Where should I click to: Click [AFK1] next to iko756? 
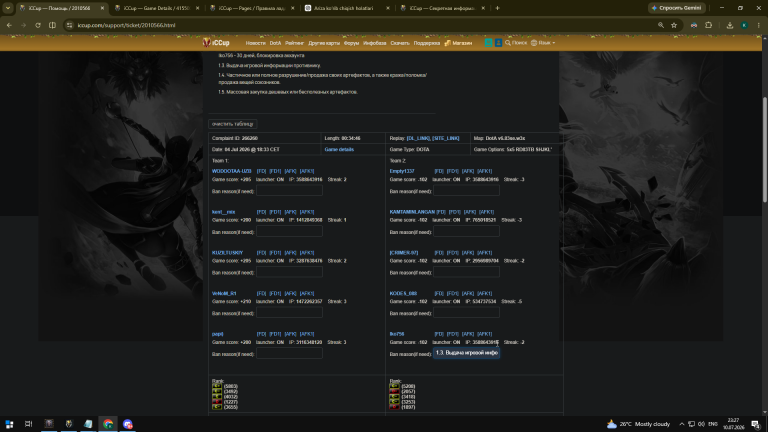click(484, 334)
